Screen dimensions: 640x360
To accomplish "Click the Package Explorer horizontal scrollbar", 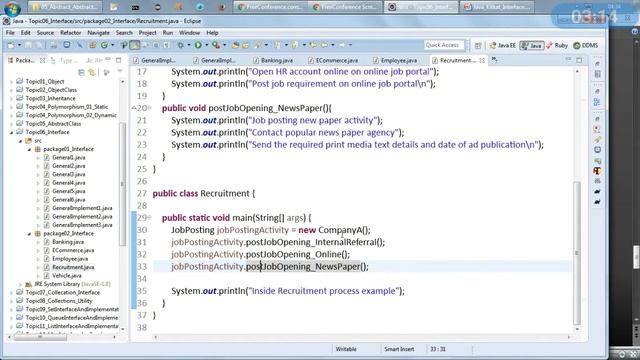I will [40, 337].
